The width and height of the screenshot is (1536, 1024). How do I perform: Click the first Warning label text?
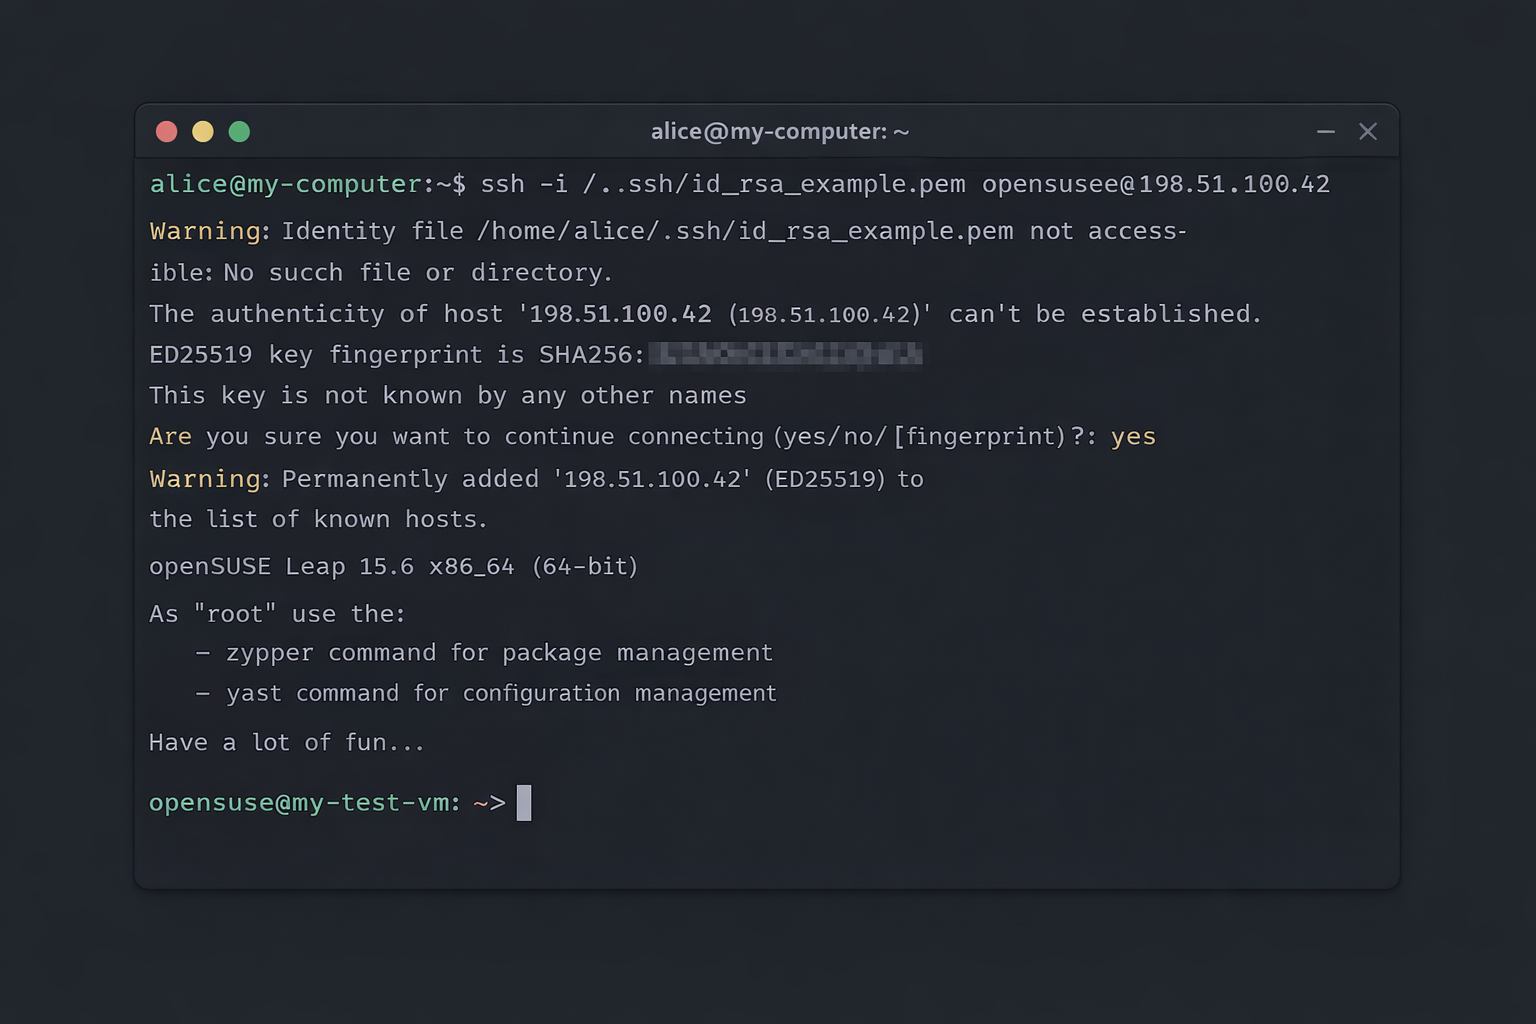coord(205,230)
